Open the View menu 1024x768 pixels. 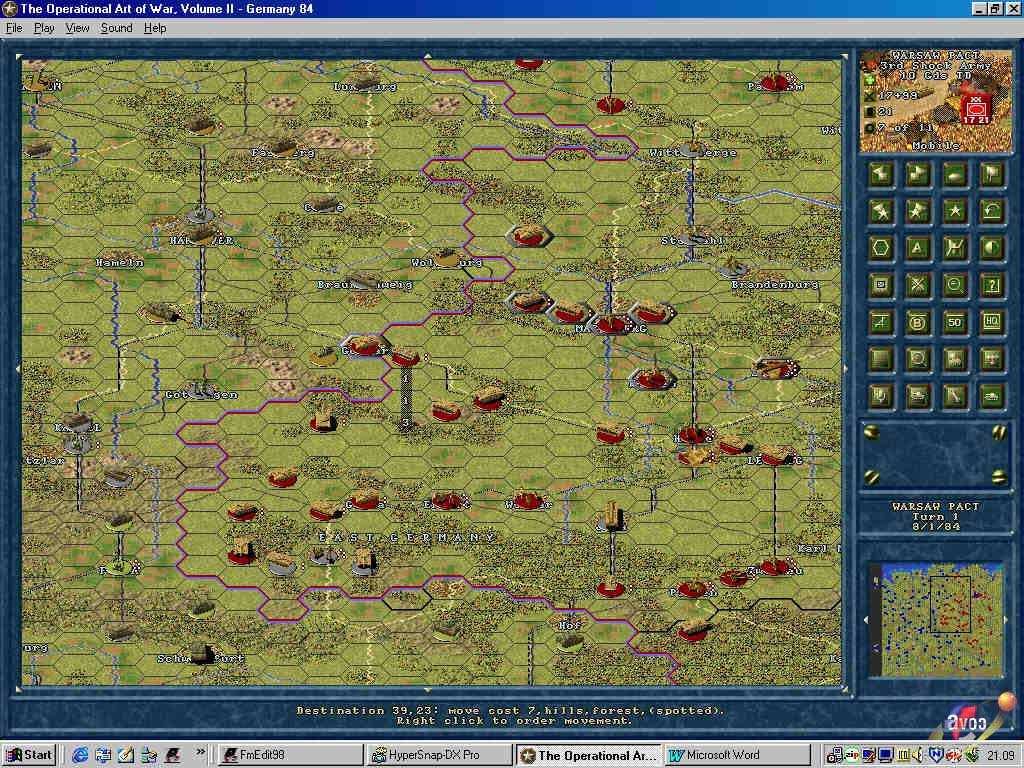pyautogui.click(x=77, y=28)
